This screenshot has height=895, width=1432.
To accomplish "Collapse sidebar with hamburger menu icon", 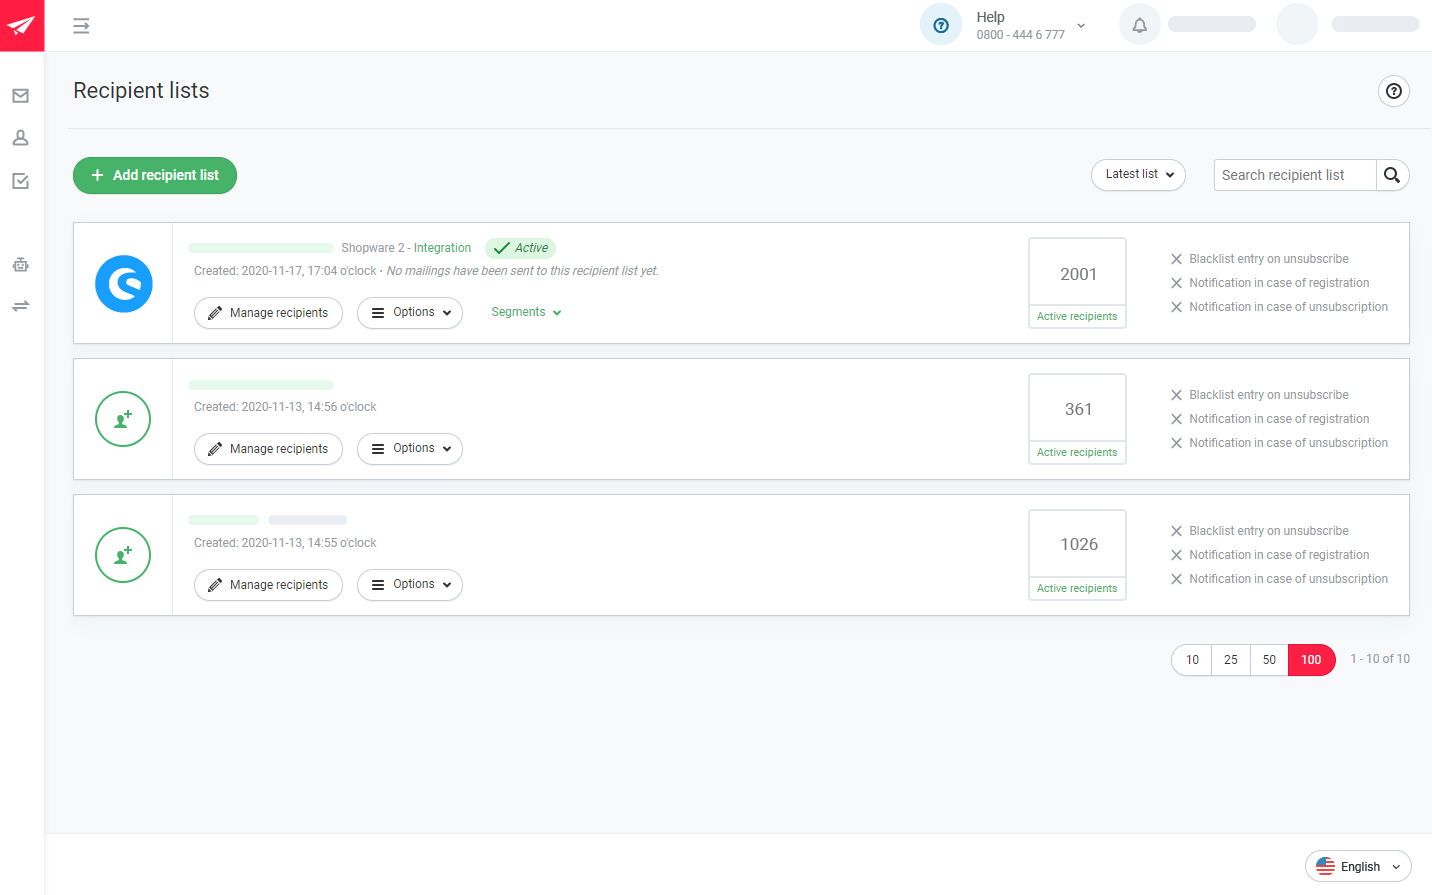I will tap(81, 26).
